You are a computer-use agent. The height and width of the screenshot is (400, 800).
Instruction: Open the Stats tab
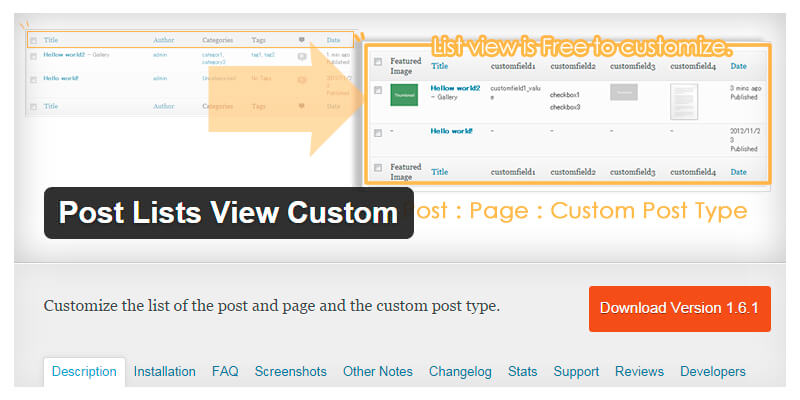tap(522, 371)
